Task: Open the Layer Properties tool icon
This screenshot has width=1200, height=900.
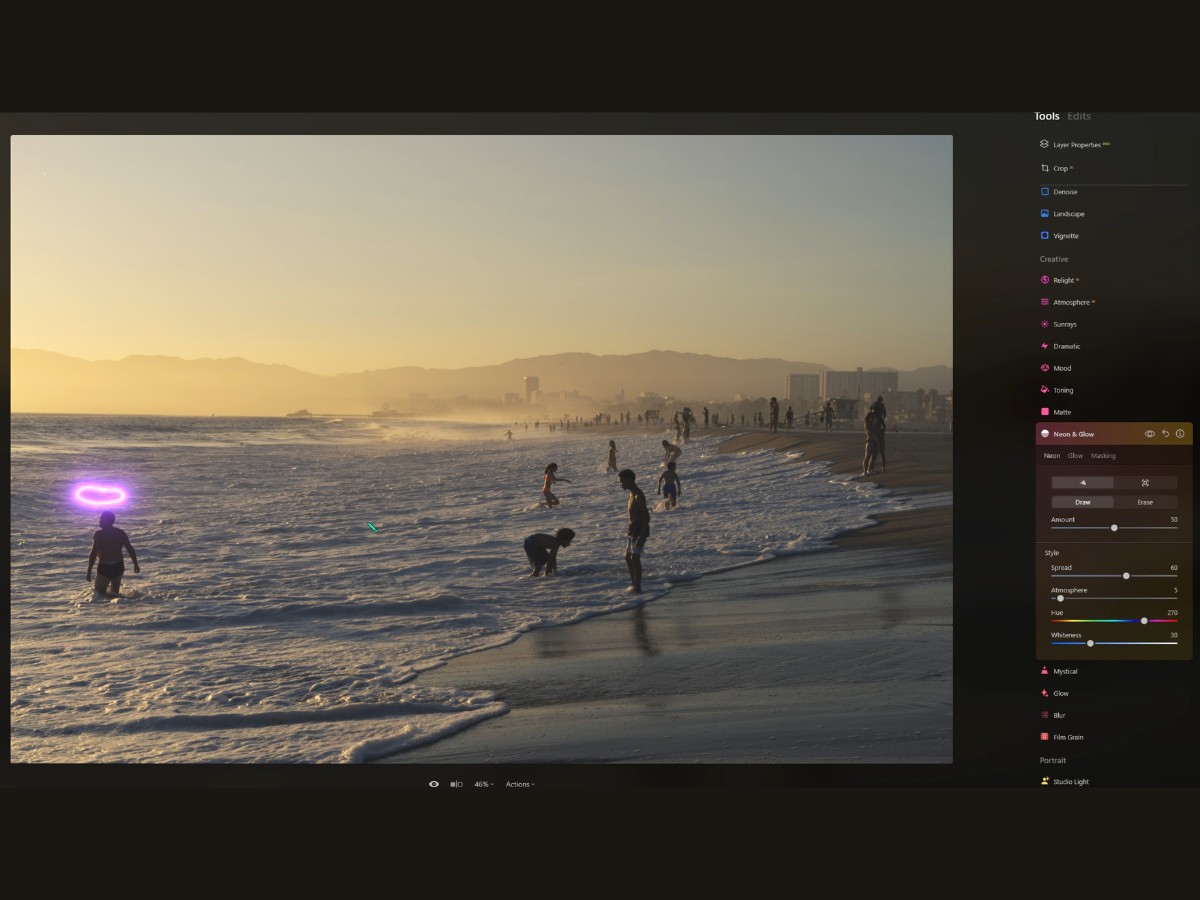Action: click(x=1044, y=144)
